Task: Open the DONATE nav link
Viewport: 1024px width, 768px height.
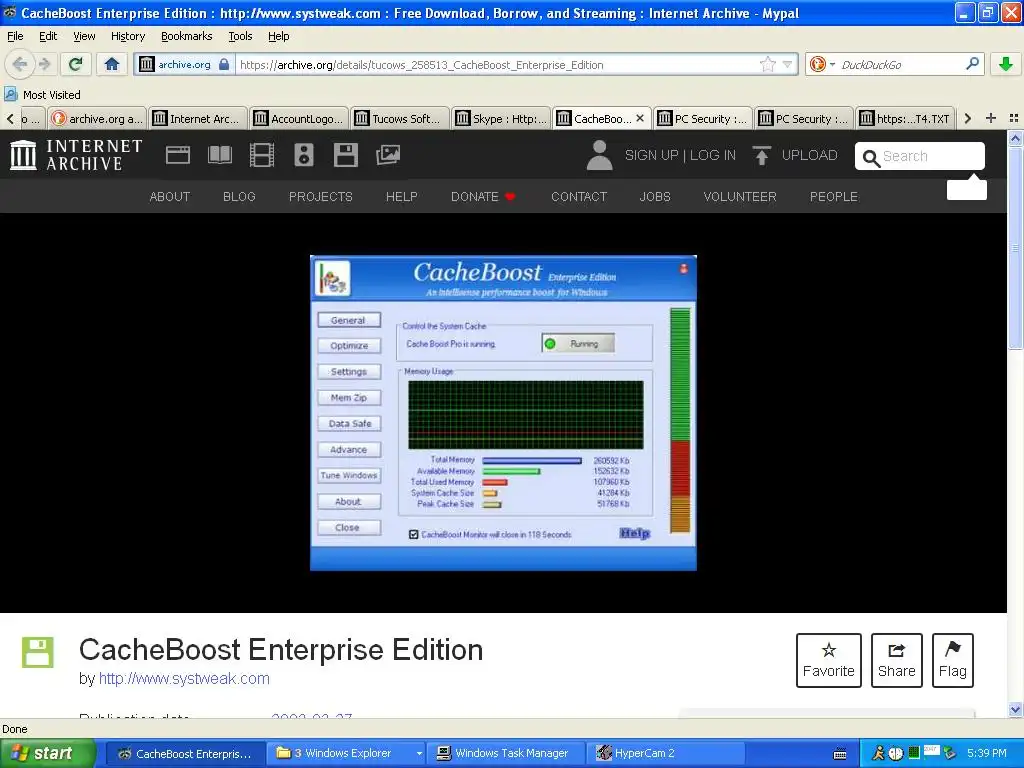Action: [x=483, y=197]
